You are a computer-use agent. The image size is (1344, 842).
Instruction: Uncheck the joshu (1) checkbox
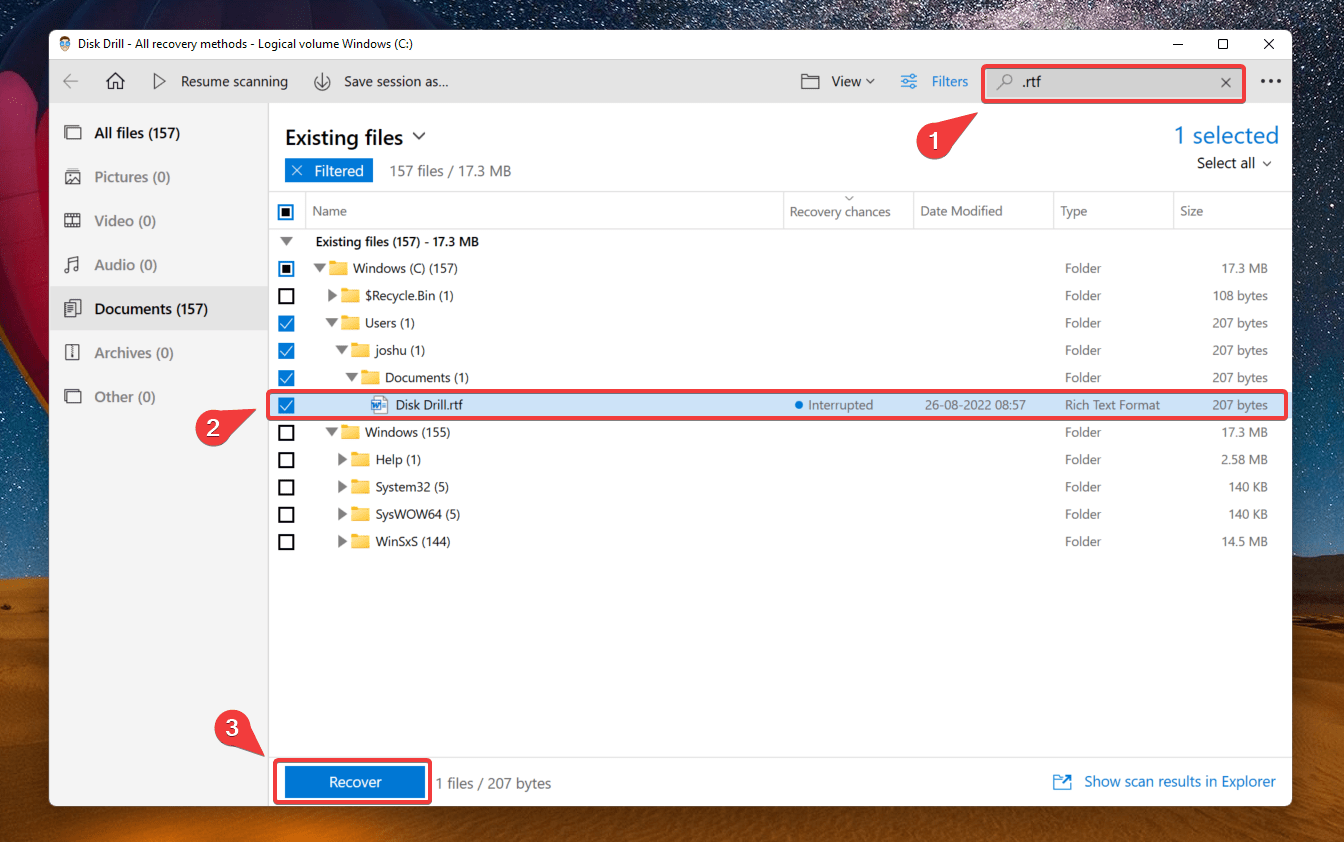pos(286,351)
